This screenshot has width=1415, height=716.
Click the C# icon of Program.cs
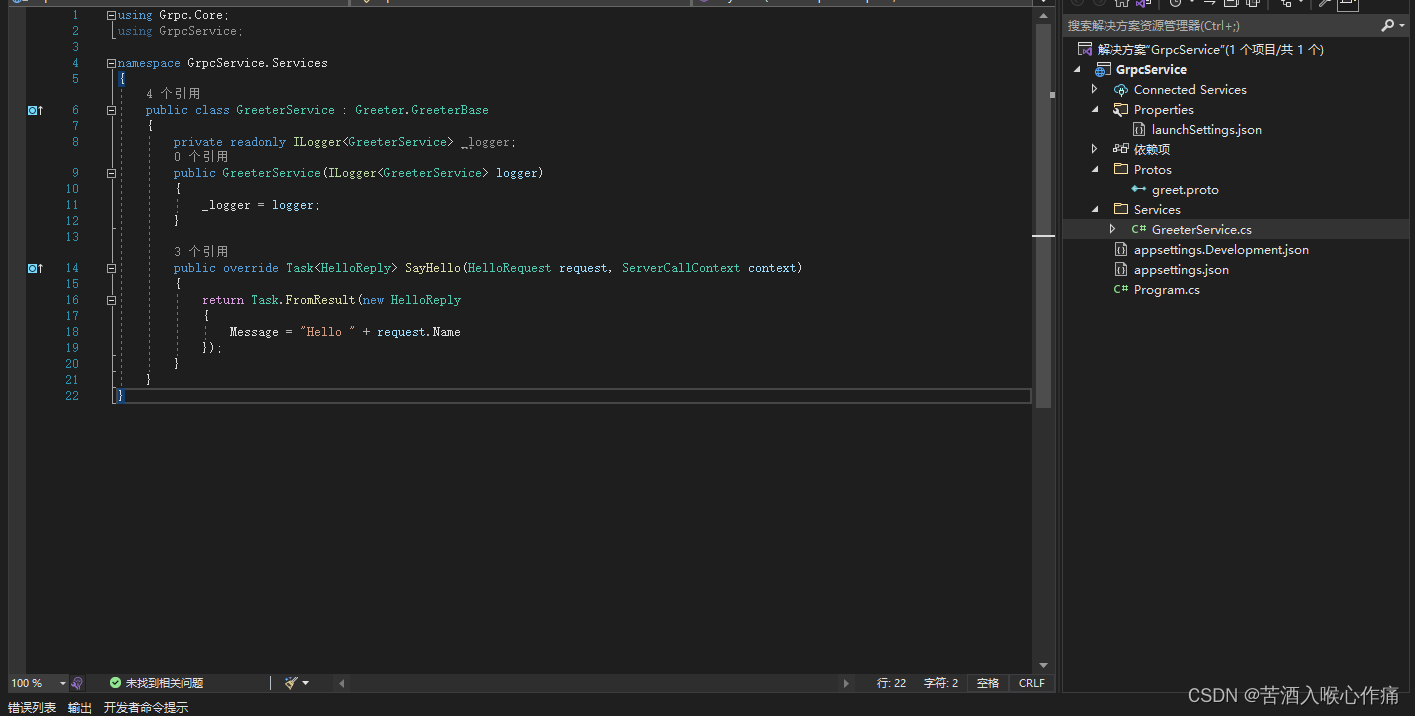tap(1121, 290)
